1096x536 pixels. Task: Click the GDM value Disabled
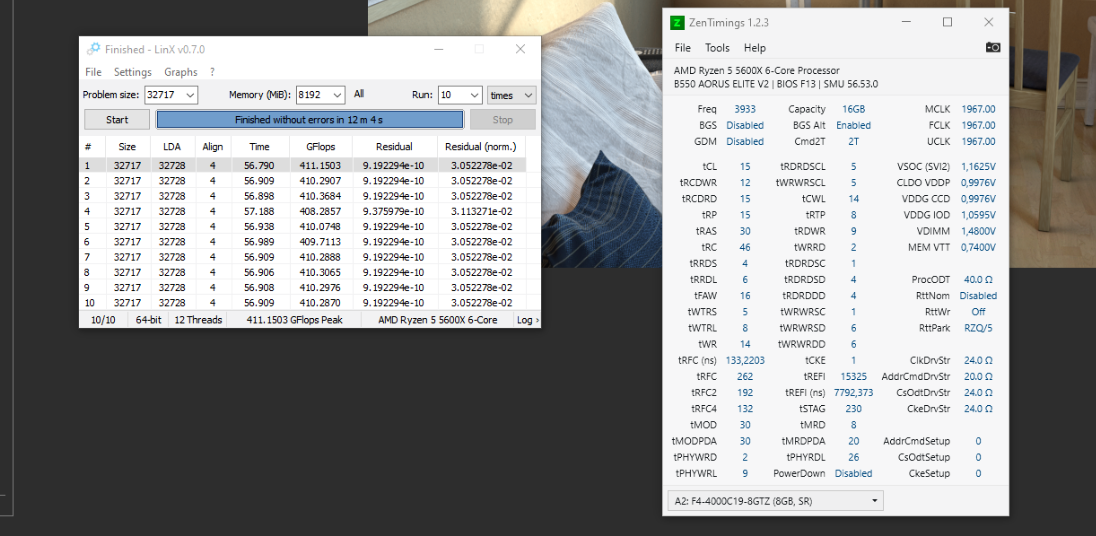(x=744, y=141)
